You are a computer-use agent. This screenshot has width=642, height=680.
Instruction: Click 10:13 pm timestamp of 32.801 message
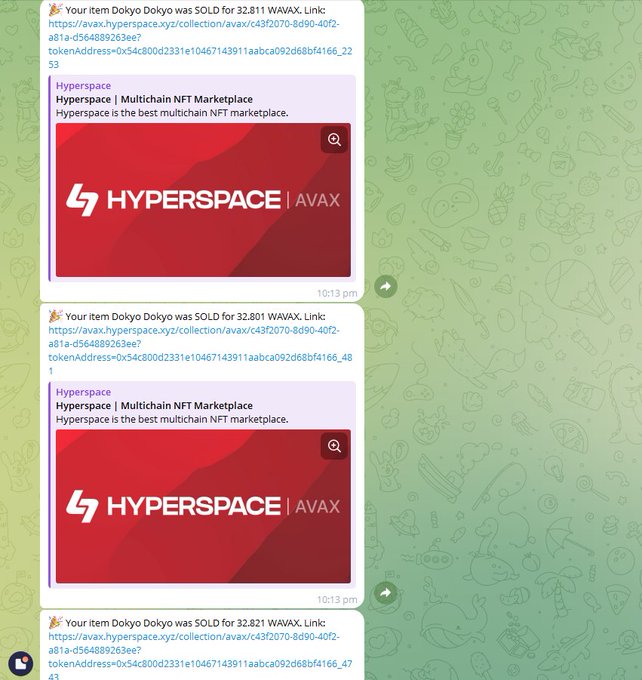pos(337,599)
